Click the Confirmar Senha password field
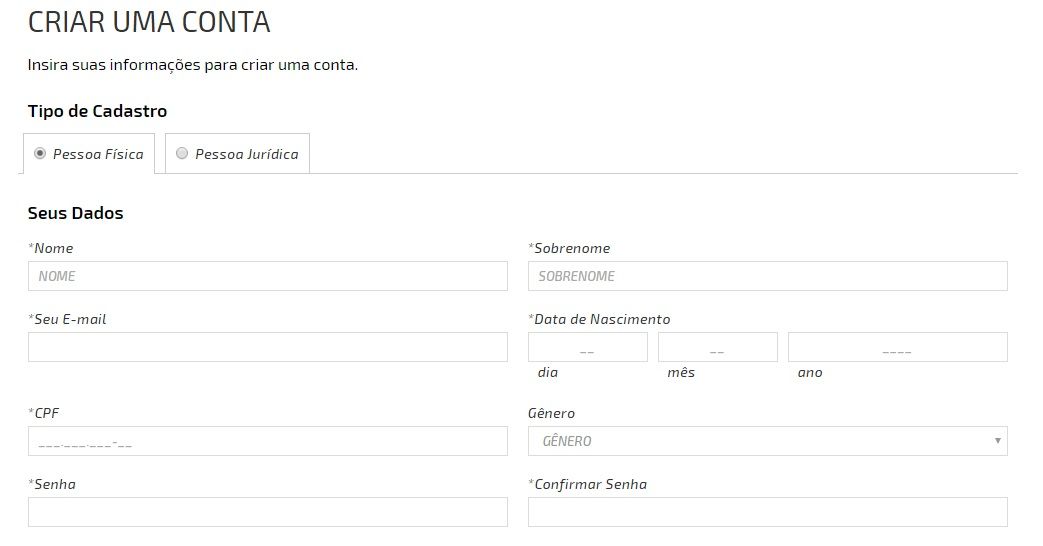The height and width of the screenshot is (546, 1043). point(767,512)
